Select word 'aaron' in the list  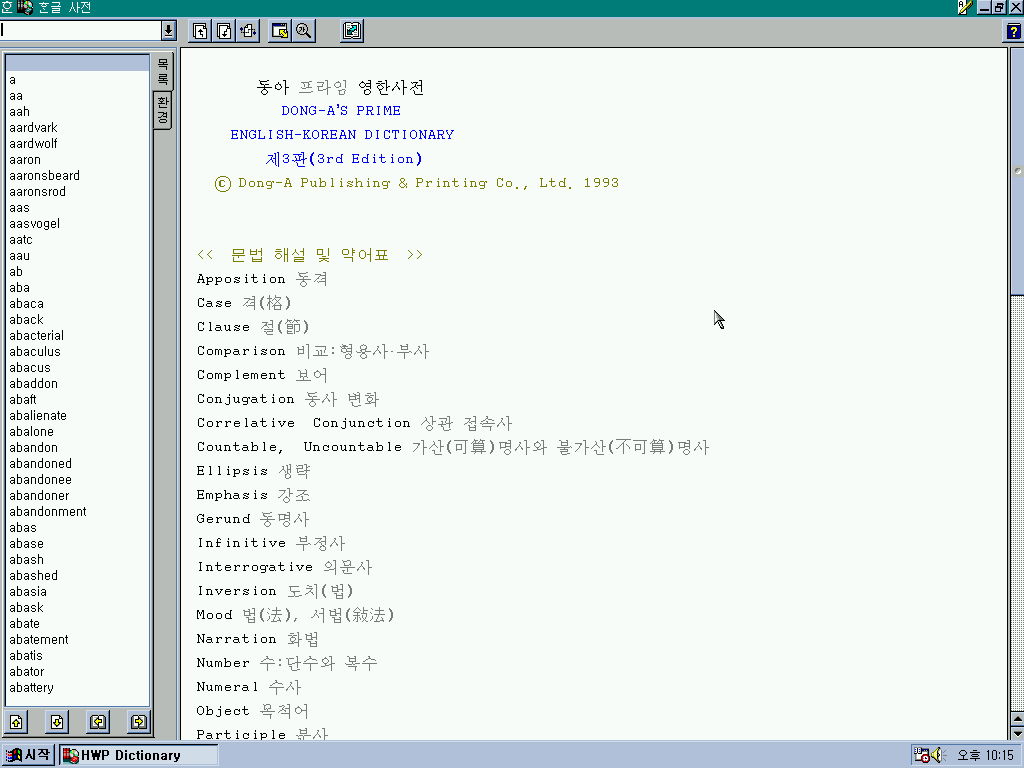click(x=25, y=160)
